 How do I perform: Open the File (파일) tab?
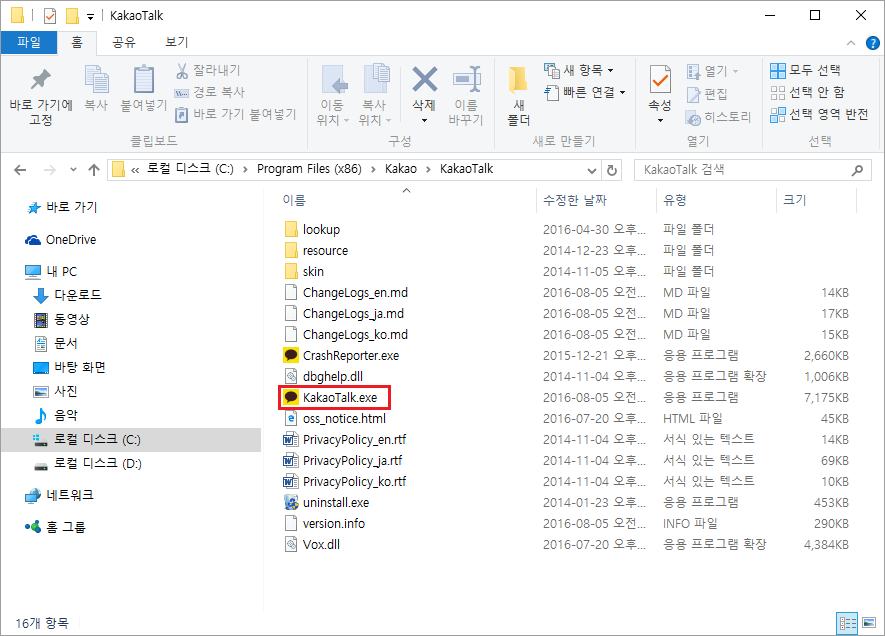[x=29, y=42]
